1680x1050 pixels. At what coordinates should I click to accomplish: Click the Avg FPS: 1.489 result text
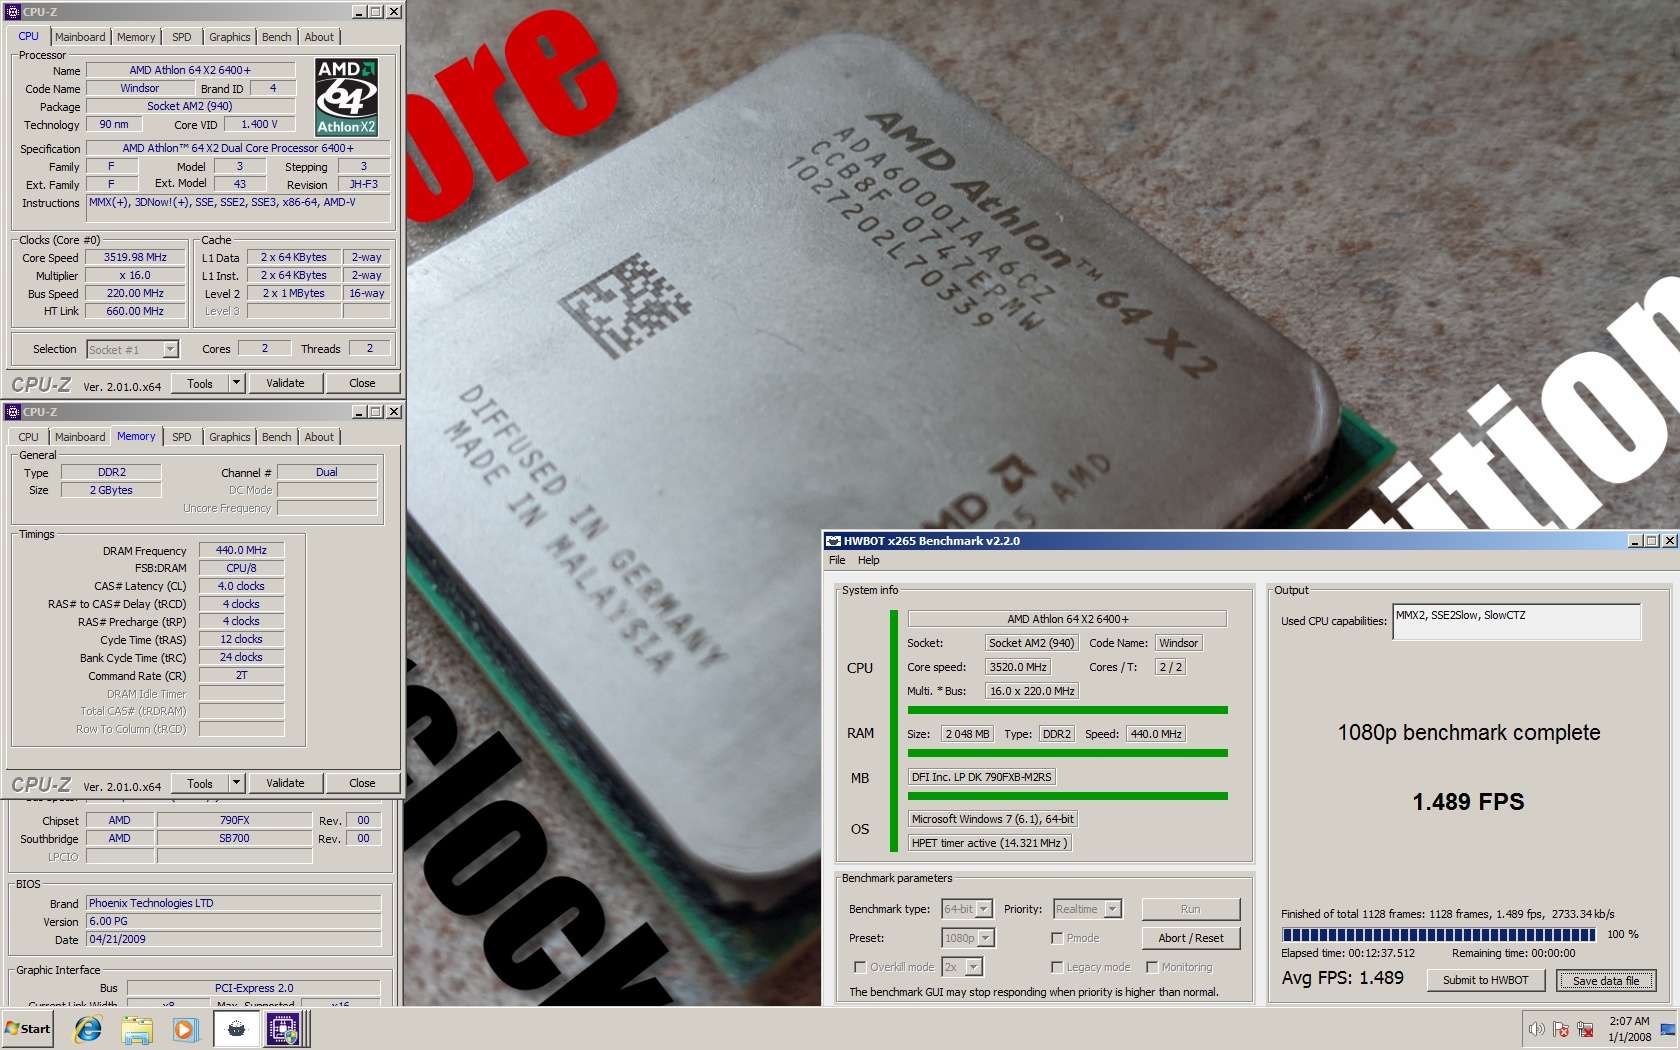[x=1342, y=978]
